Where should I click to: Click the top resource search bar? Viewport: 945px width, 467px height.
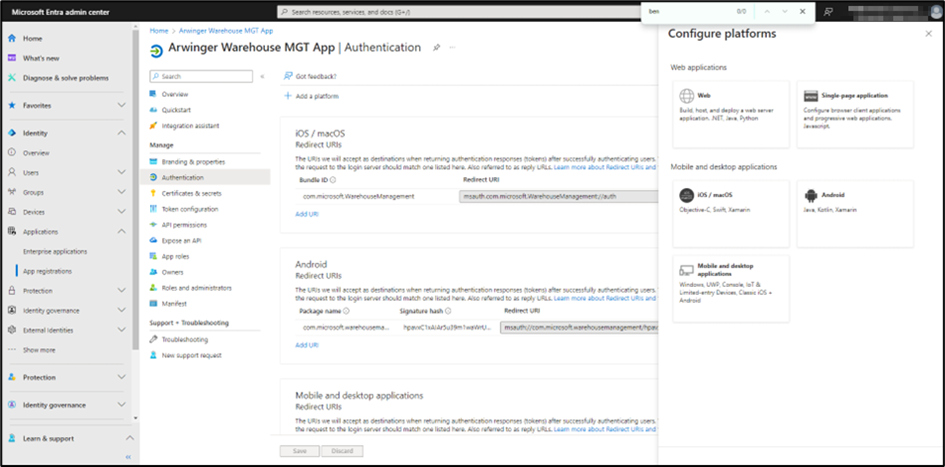[420, 12]
